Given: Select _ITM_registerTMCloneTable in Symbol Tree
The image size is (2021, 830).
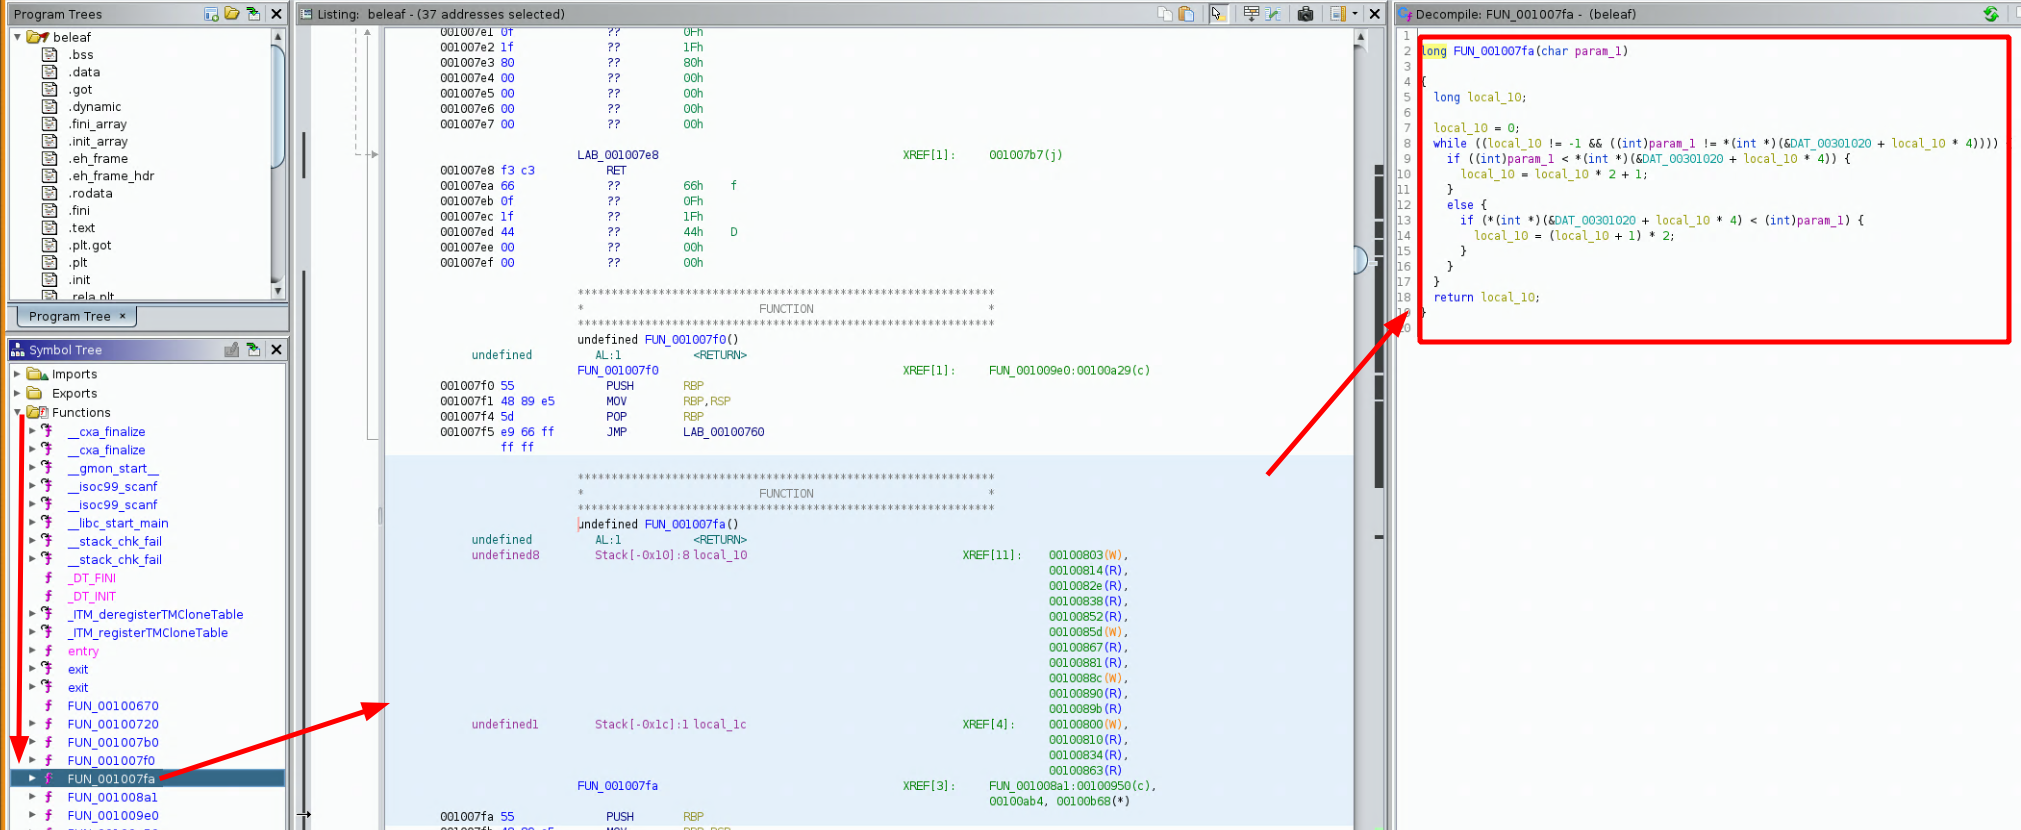Looking at the screenshot, I should 148,633.
